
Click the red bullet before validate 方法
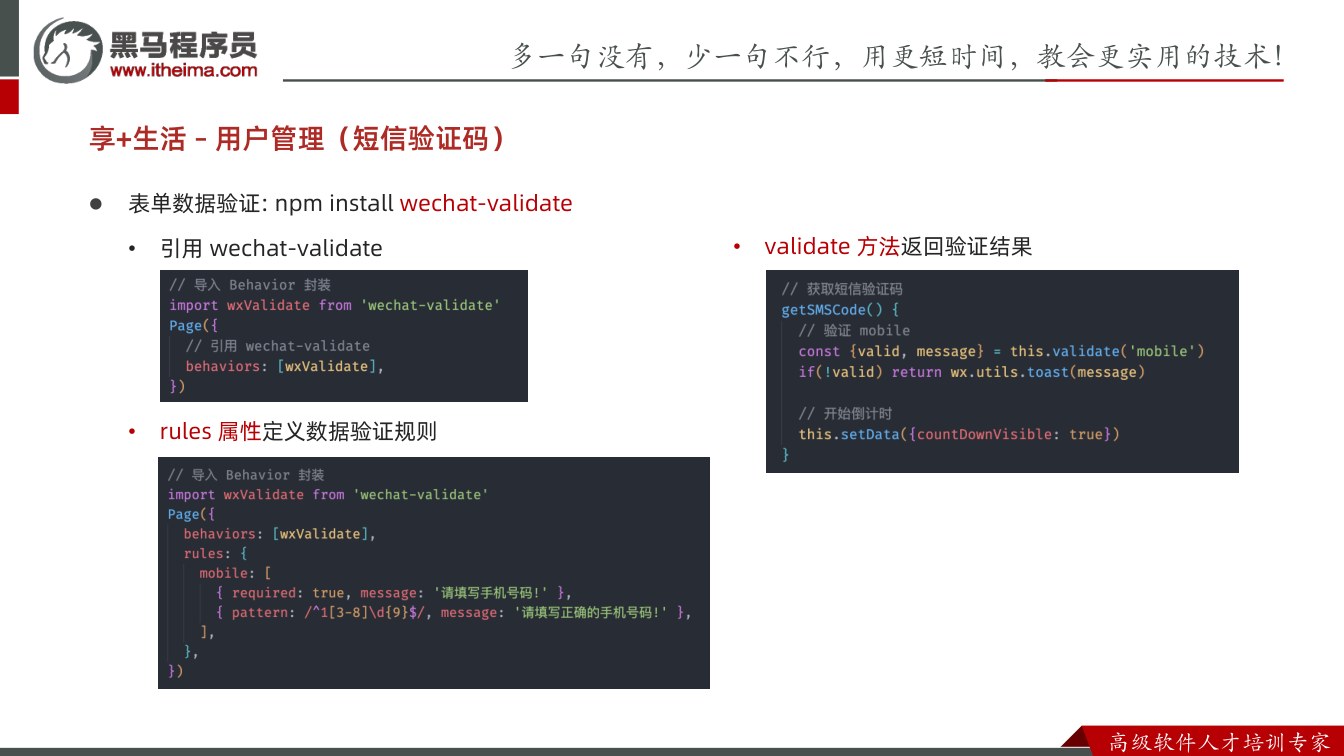pyautogui.click(x=737, y=246)
